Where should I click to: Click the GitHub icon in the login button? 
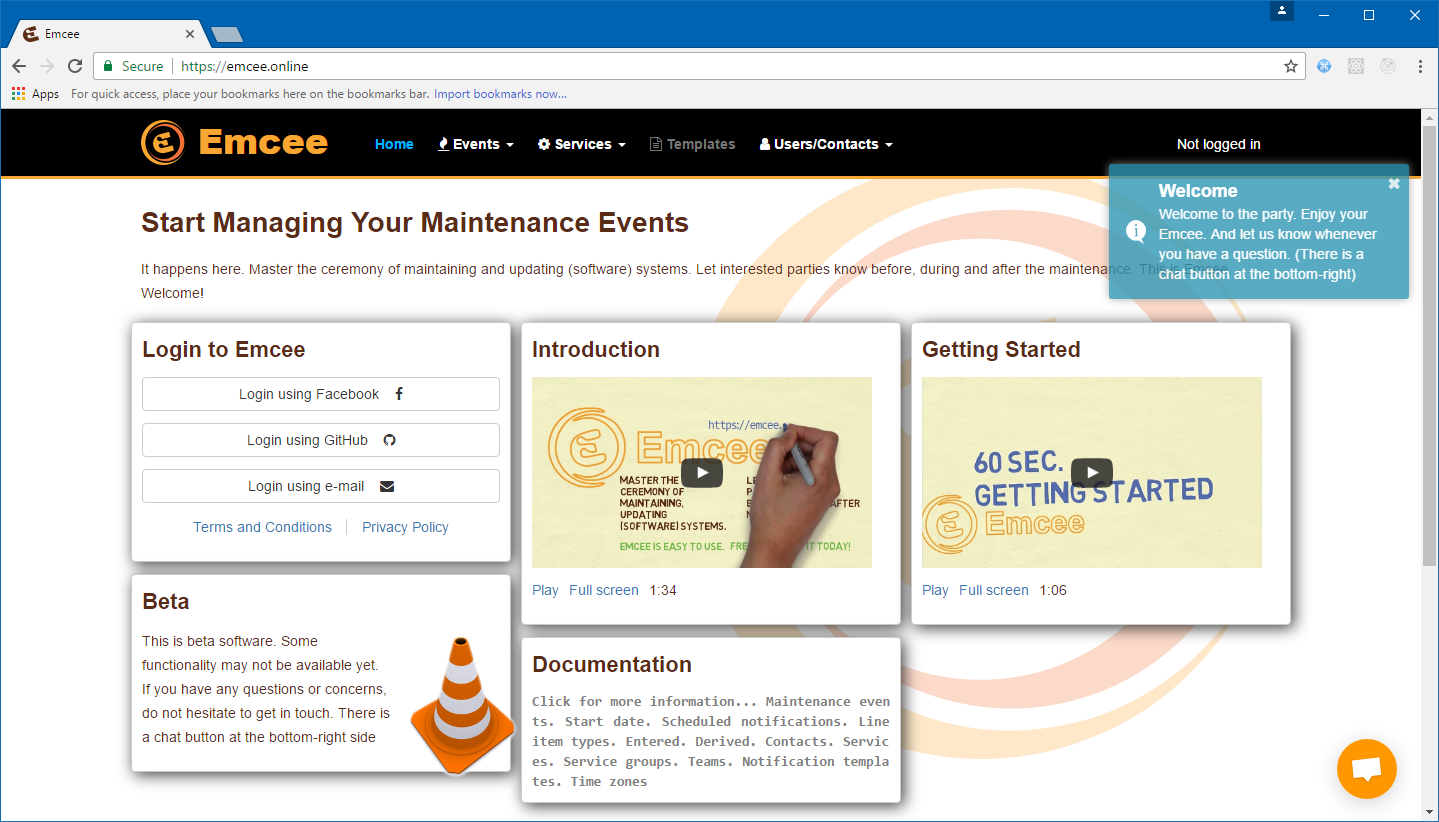point(390,440)
